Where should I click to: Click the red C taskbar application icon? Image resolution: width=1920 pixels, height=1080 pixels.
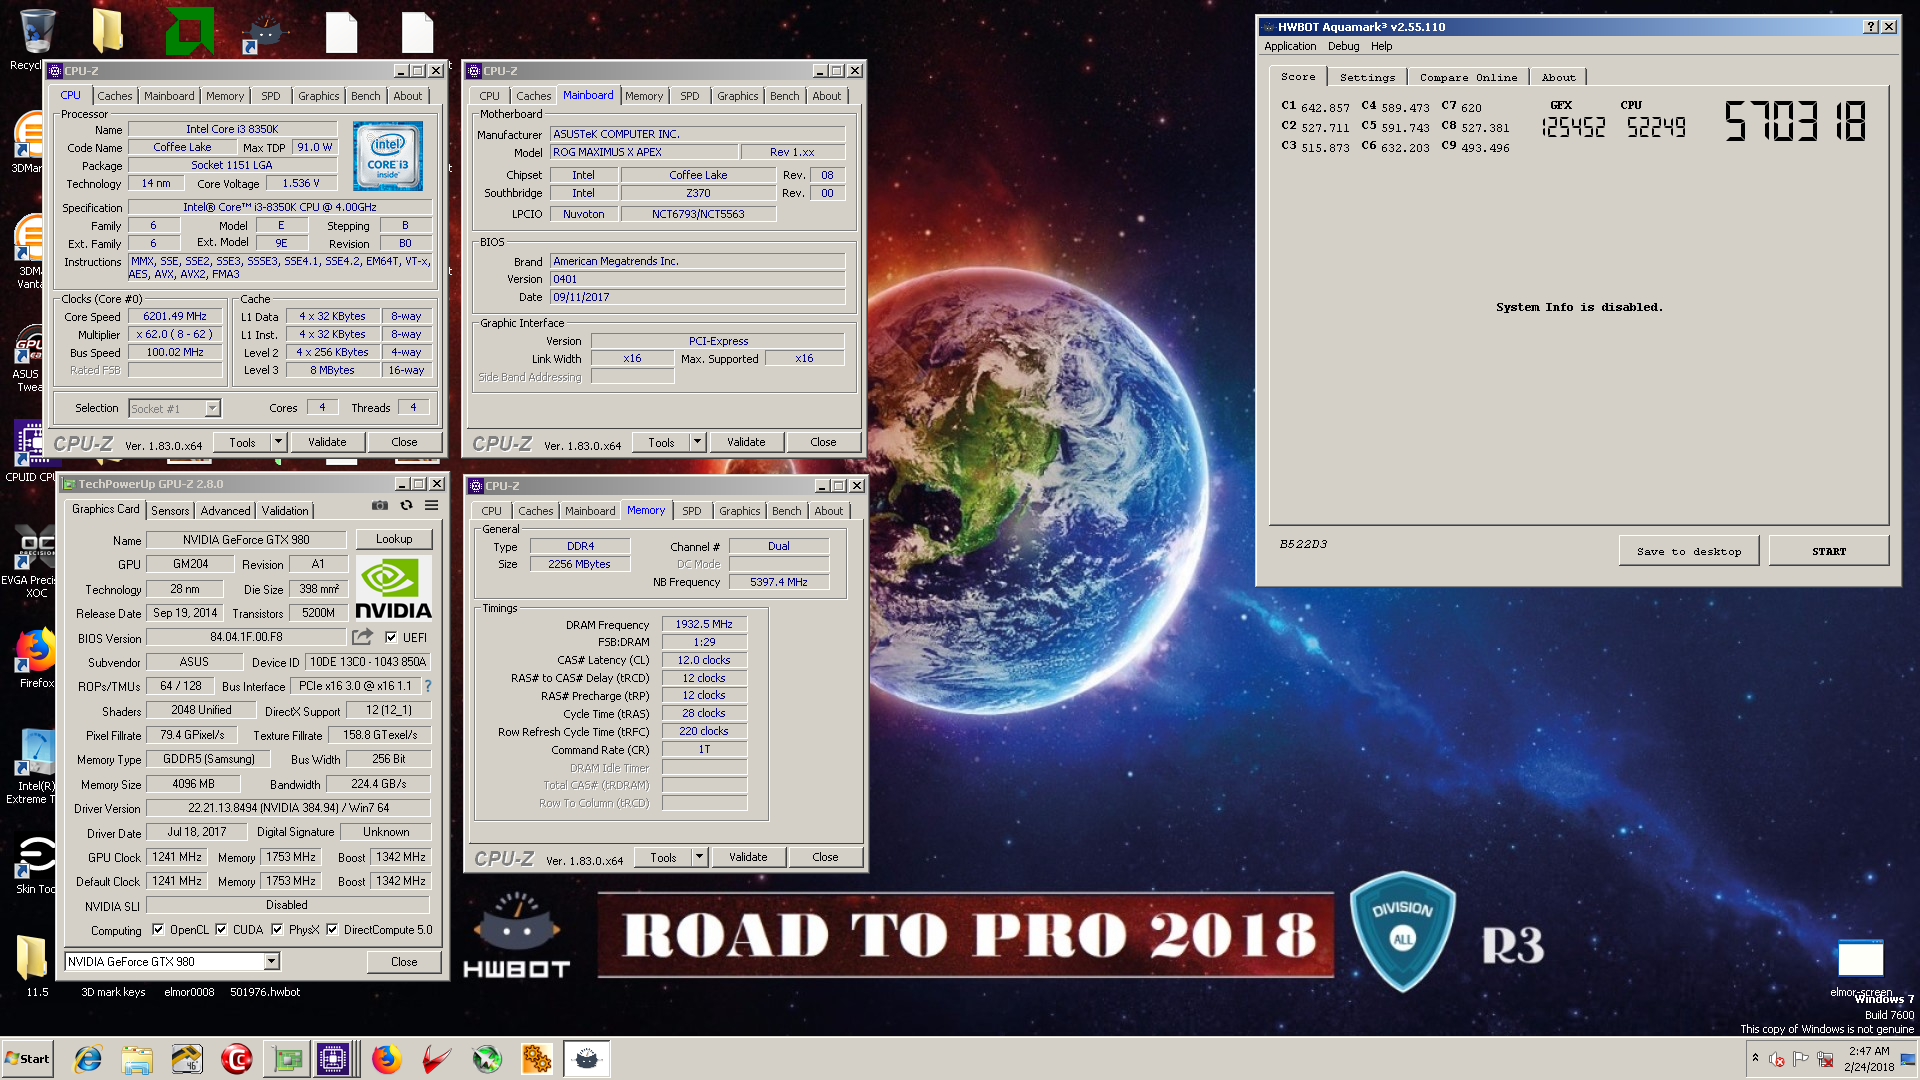pos(237,1059)
